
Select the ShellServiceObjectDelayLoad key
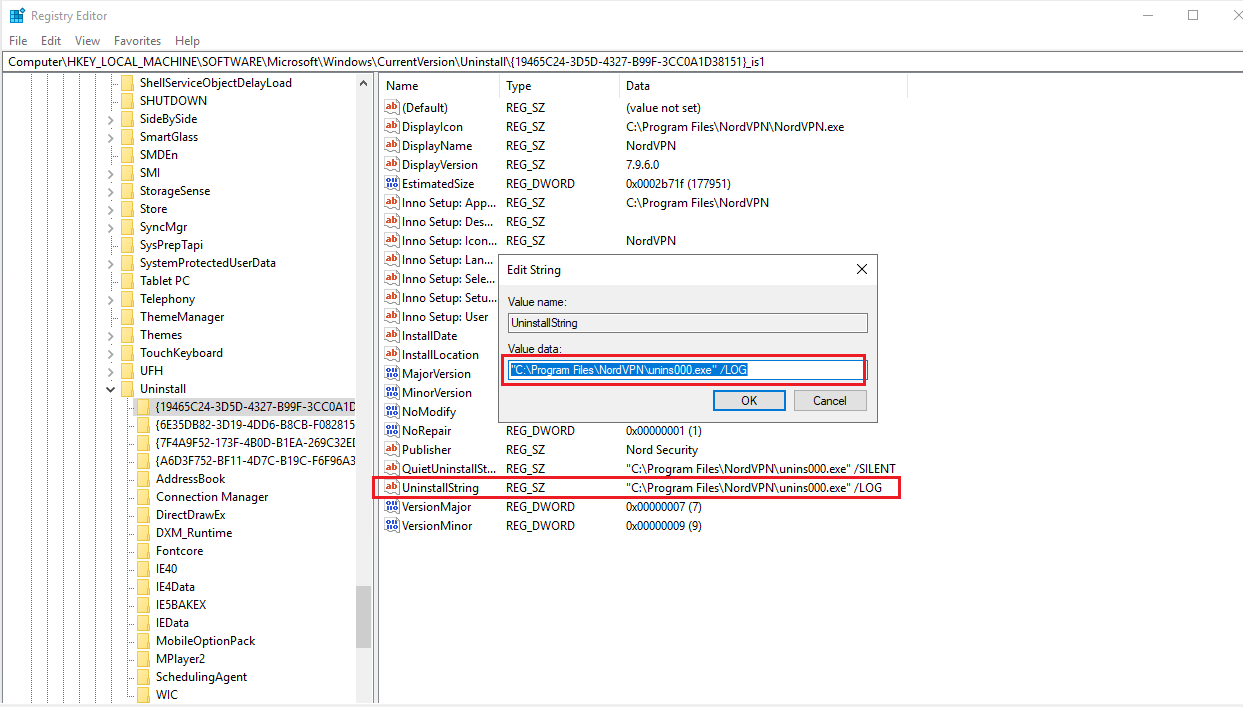(x=216, y=83)
